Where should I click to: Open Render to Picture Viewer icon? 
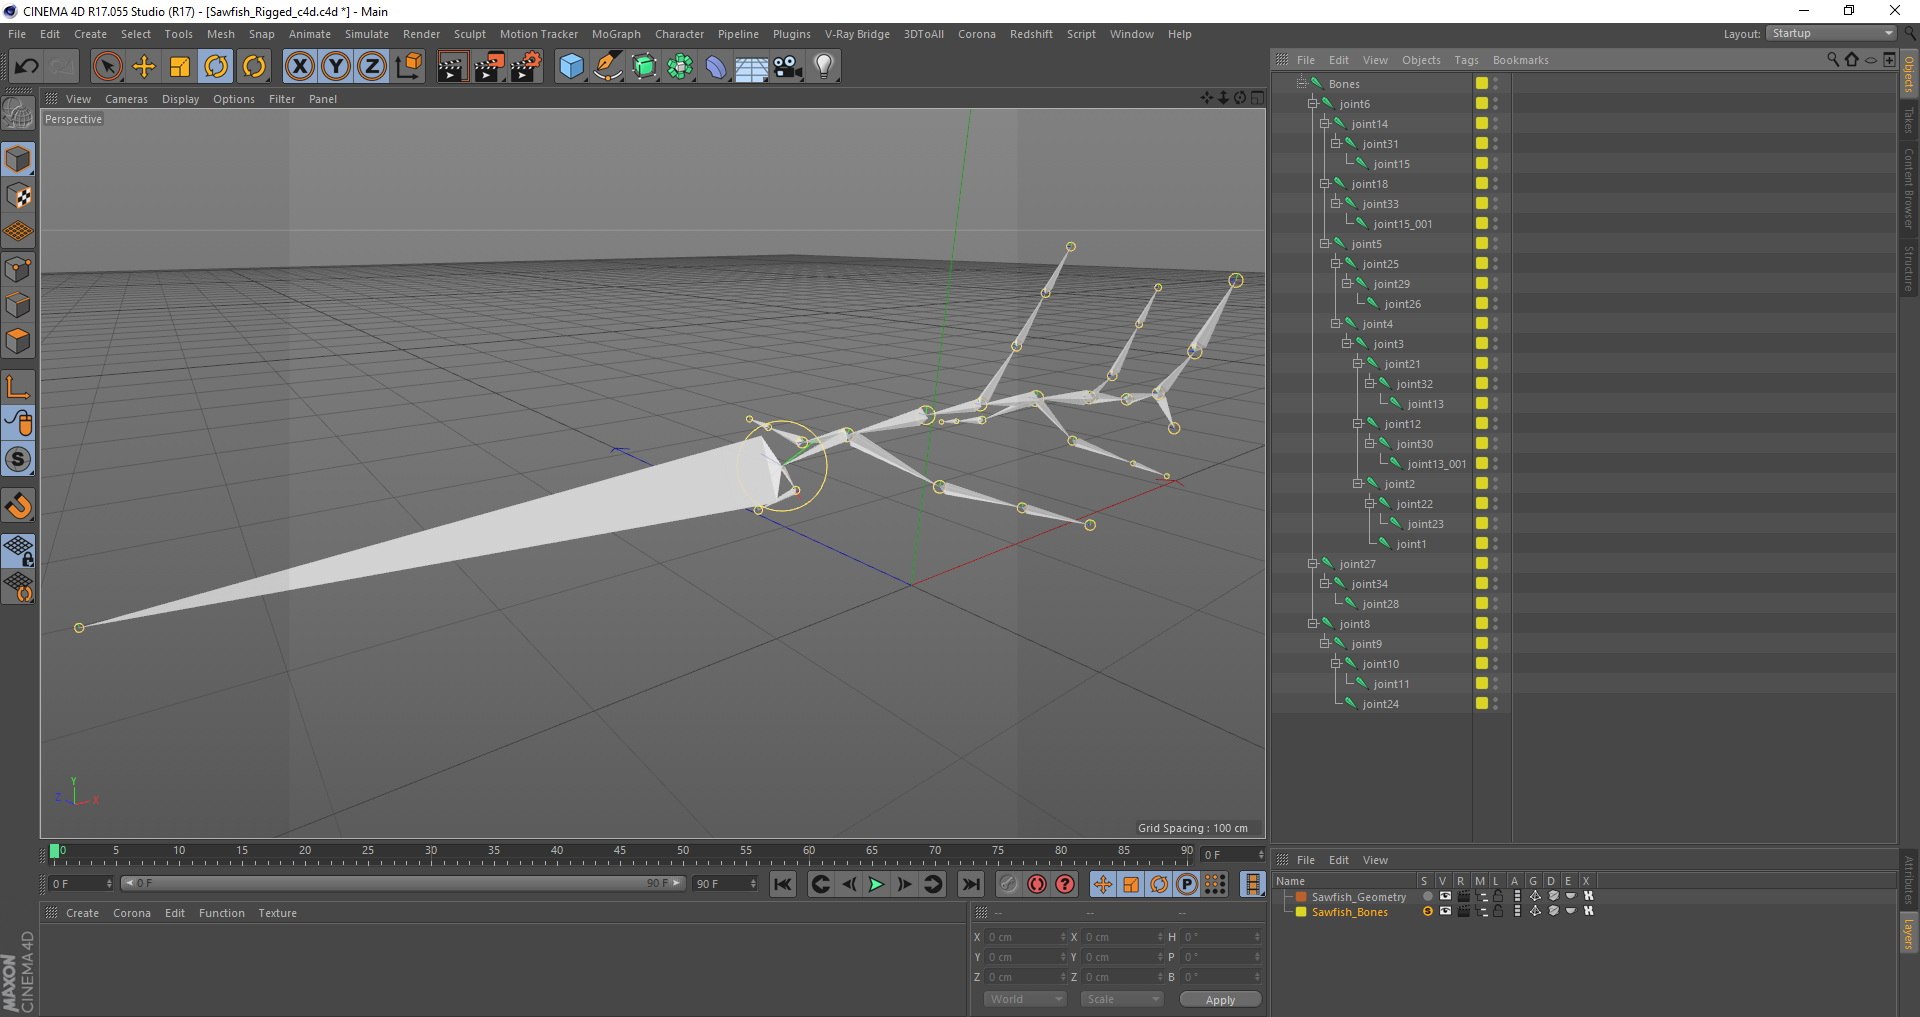click(x=488, y=67)
